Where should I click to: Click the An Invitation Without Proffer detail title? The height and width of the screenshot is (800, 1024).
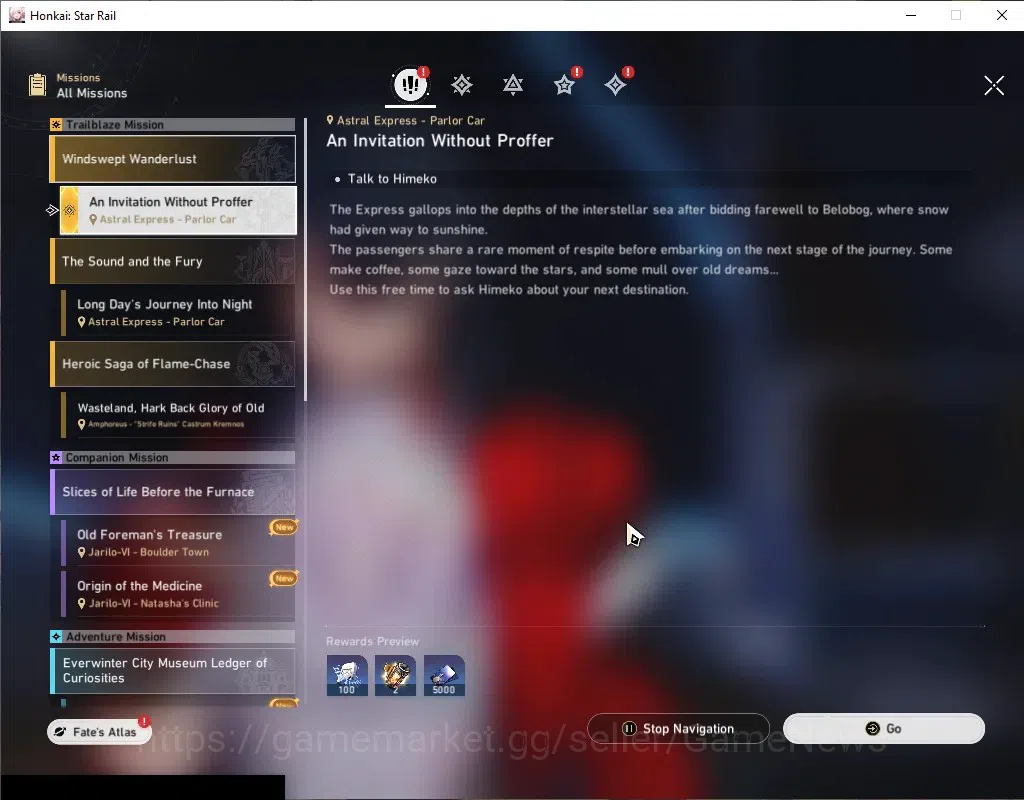pos(440,141)
